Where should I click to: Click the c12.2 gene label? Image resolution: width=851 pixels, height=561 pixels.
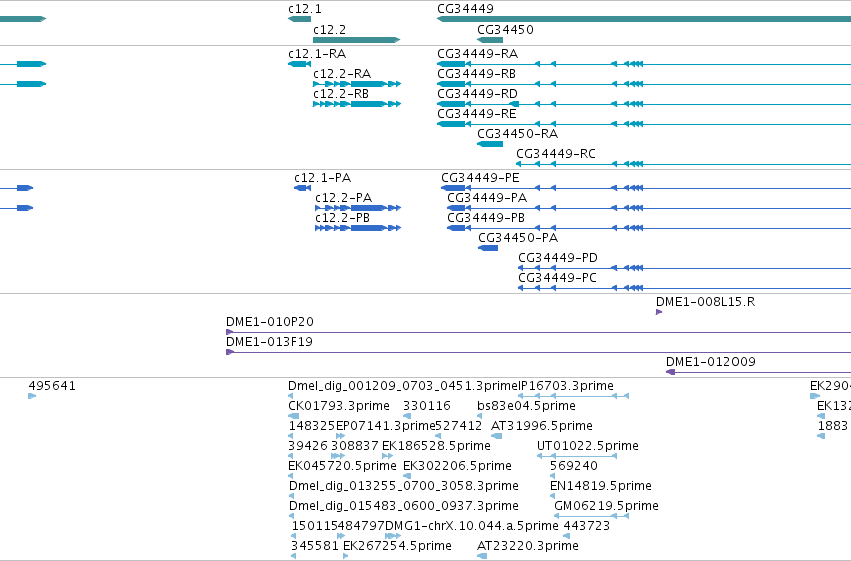pyautogui.click(x=329, y=29)
